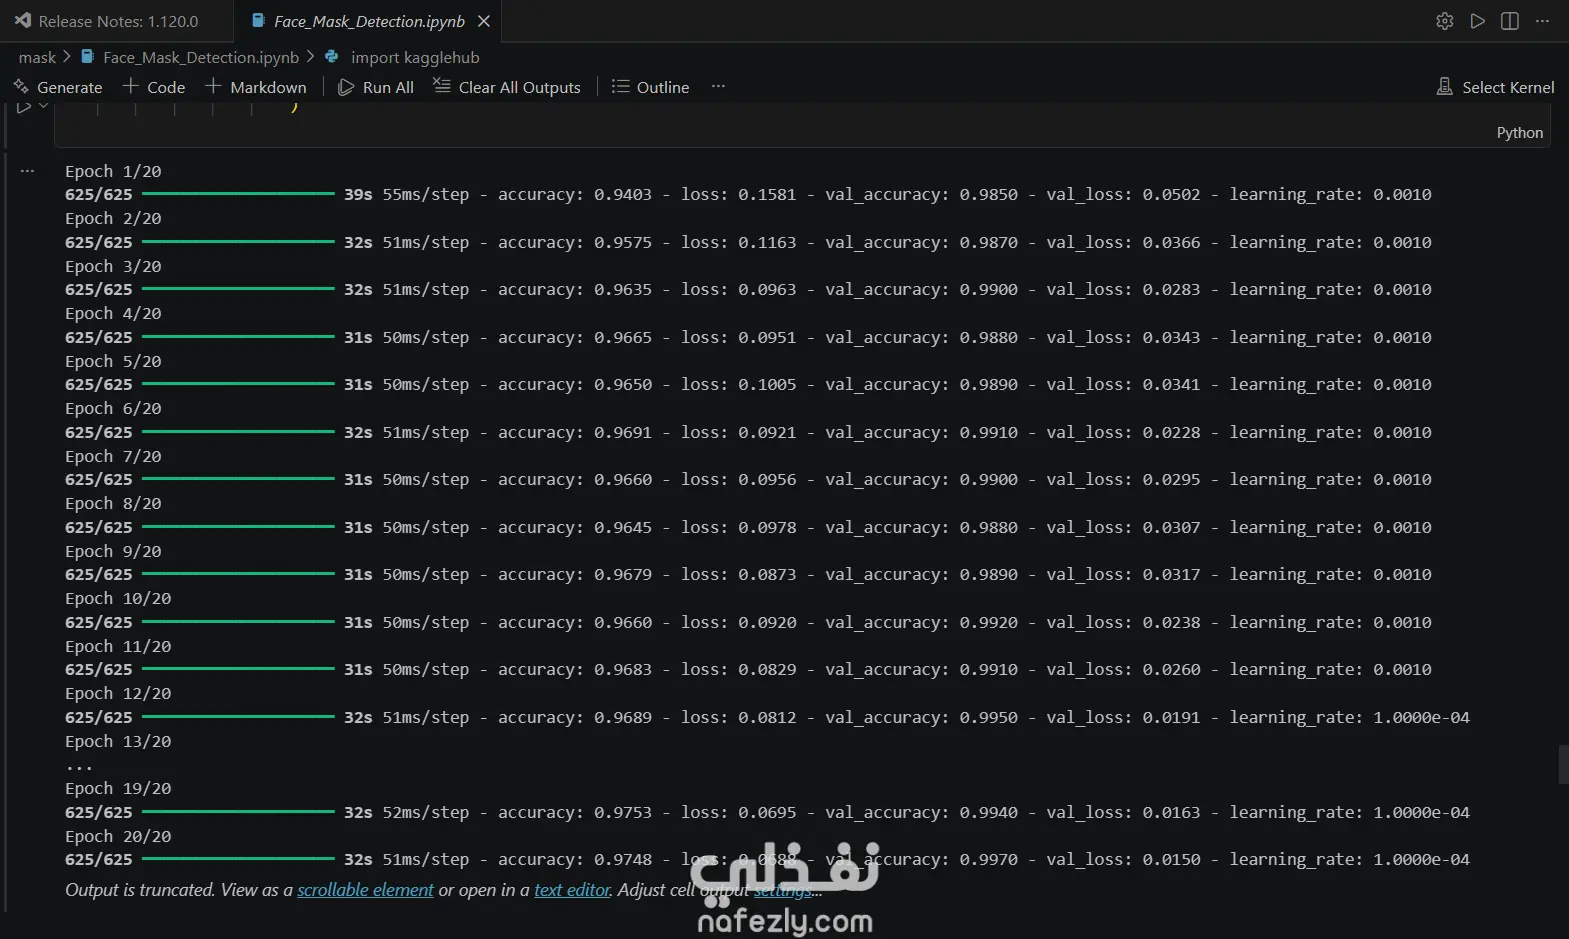The width and height of the screenshot is (1569, 939).
Task: Open the scrollable element link
Action: (x=365, y=890)
